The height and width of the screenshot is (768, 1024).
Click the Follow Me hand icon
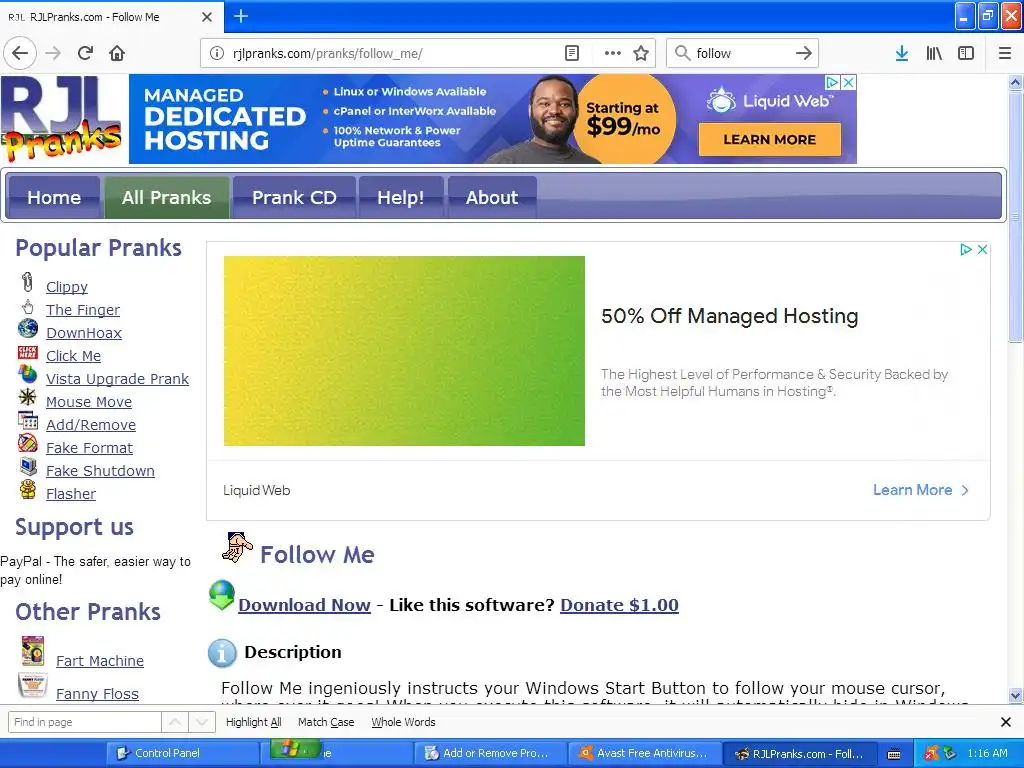pos(237,548)
